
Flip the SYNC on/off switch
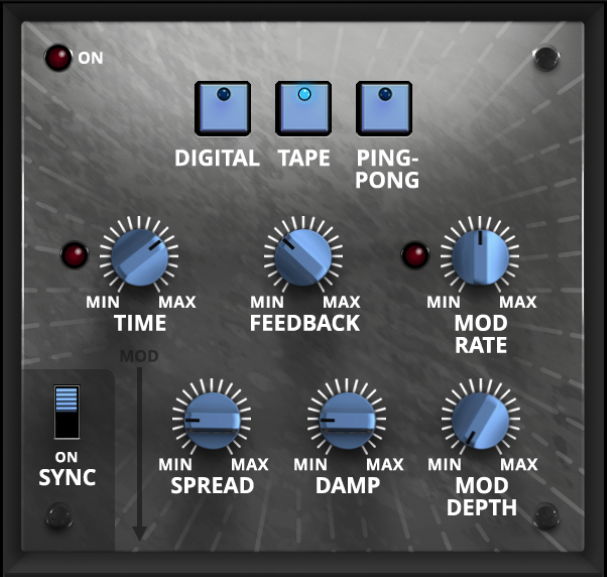coord(67,412)
